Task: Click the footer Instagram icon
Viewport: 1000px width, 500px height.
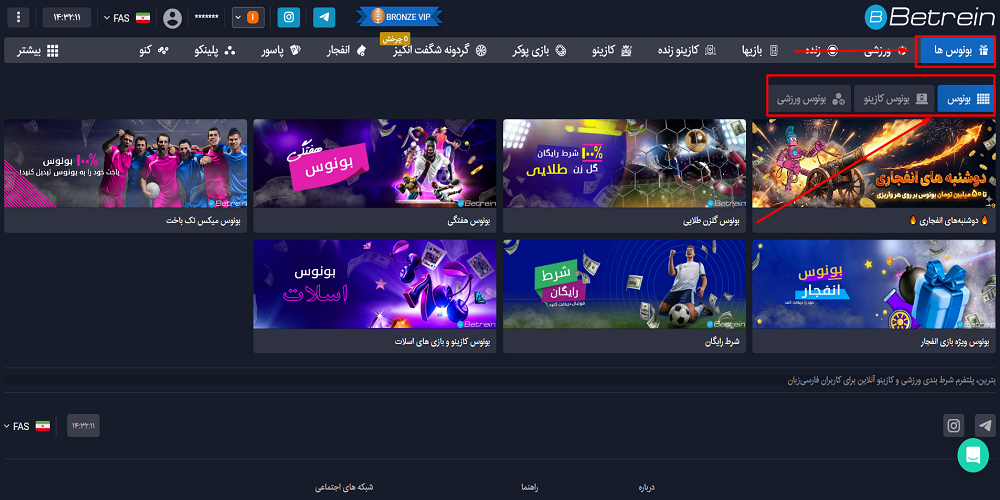Action: (954, 426)
